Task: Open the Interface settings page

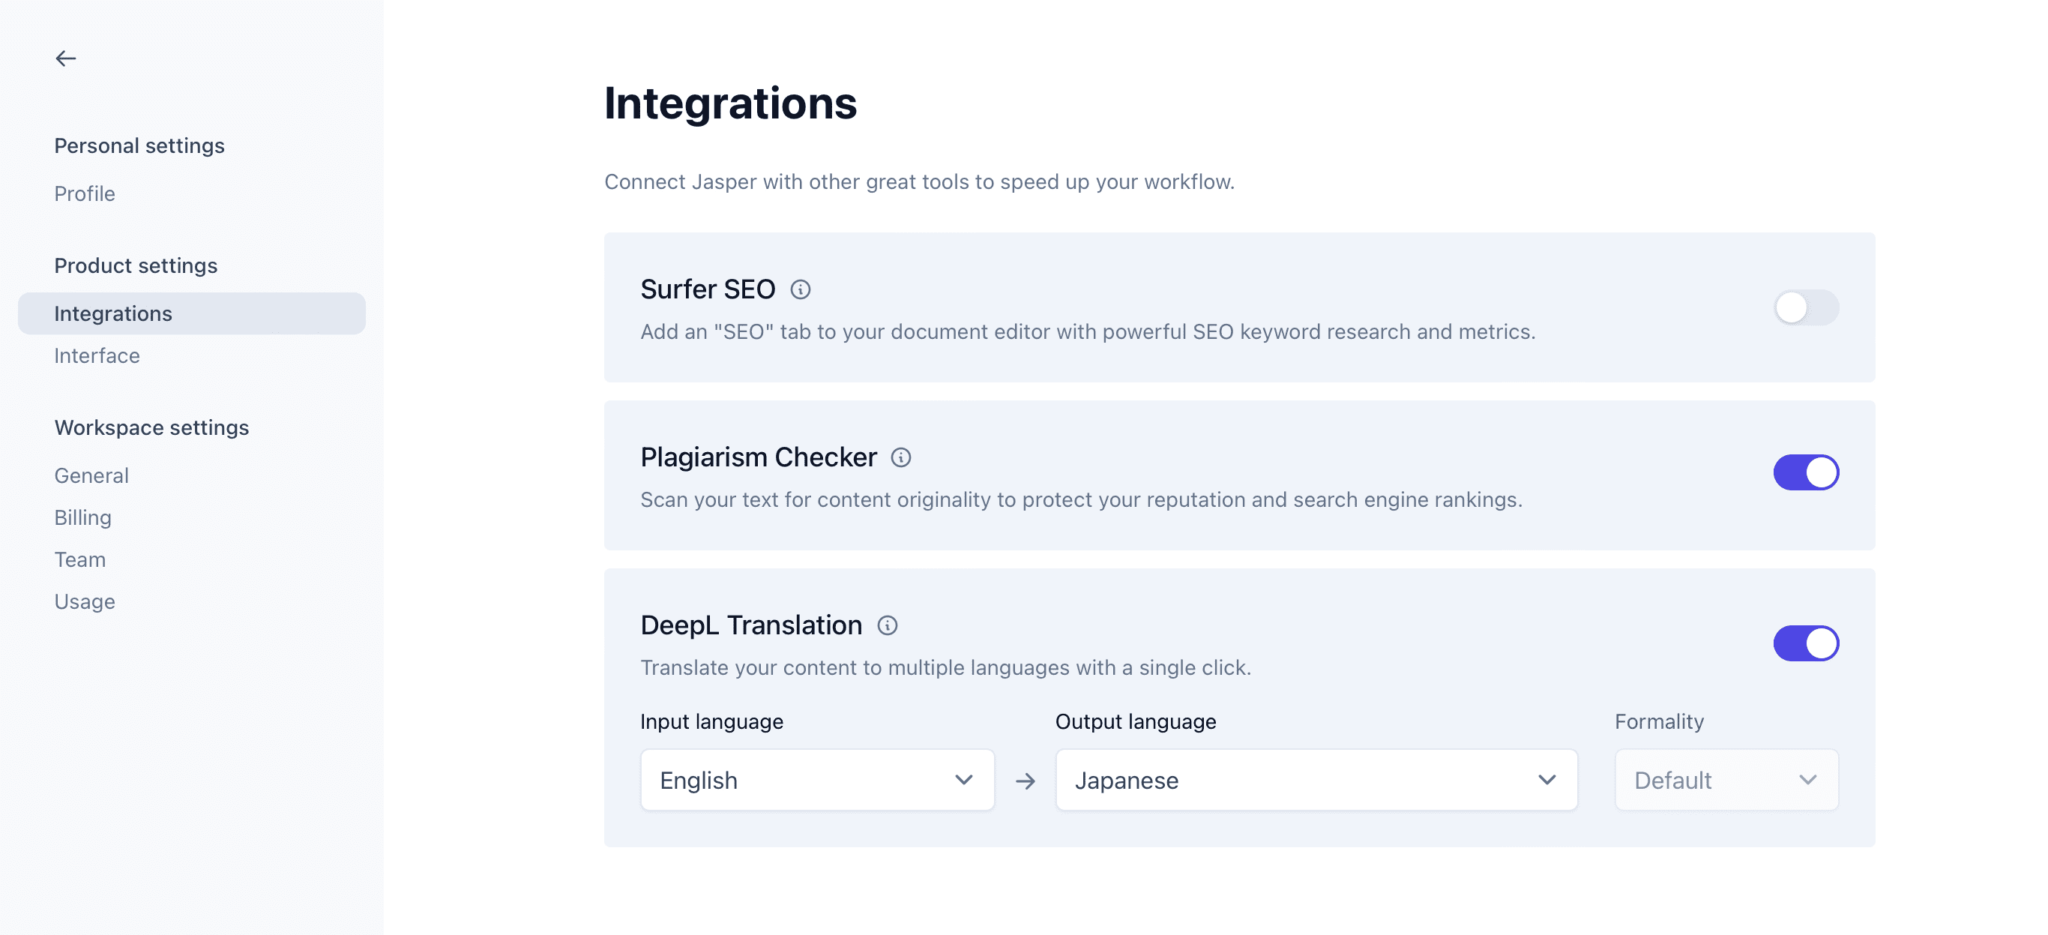Action: (97, 356)
